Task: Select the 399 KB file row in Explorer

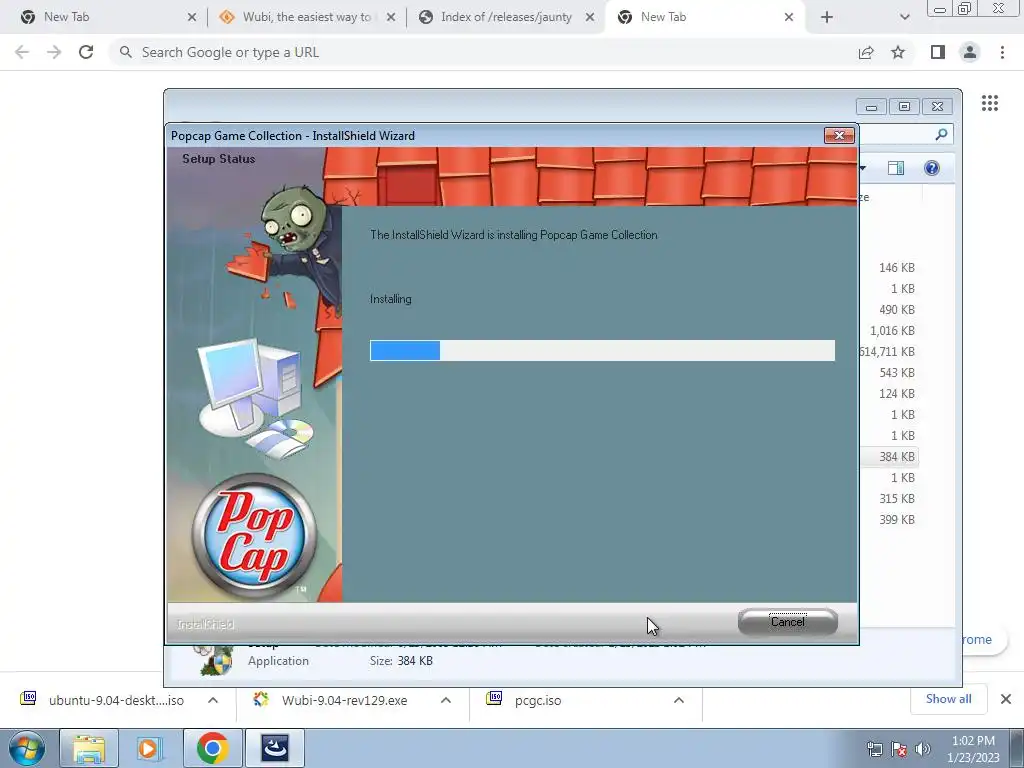Action: point(889,520)
